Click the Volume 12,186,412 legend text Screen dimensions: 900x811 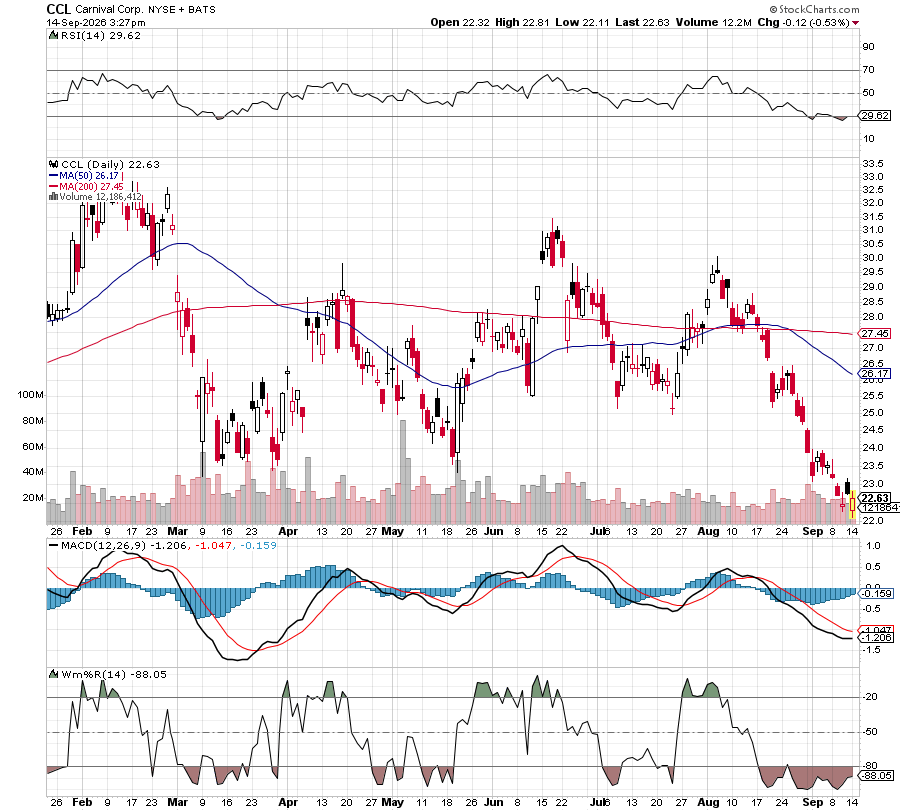(x=100, y=196)
